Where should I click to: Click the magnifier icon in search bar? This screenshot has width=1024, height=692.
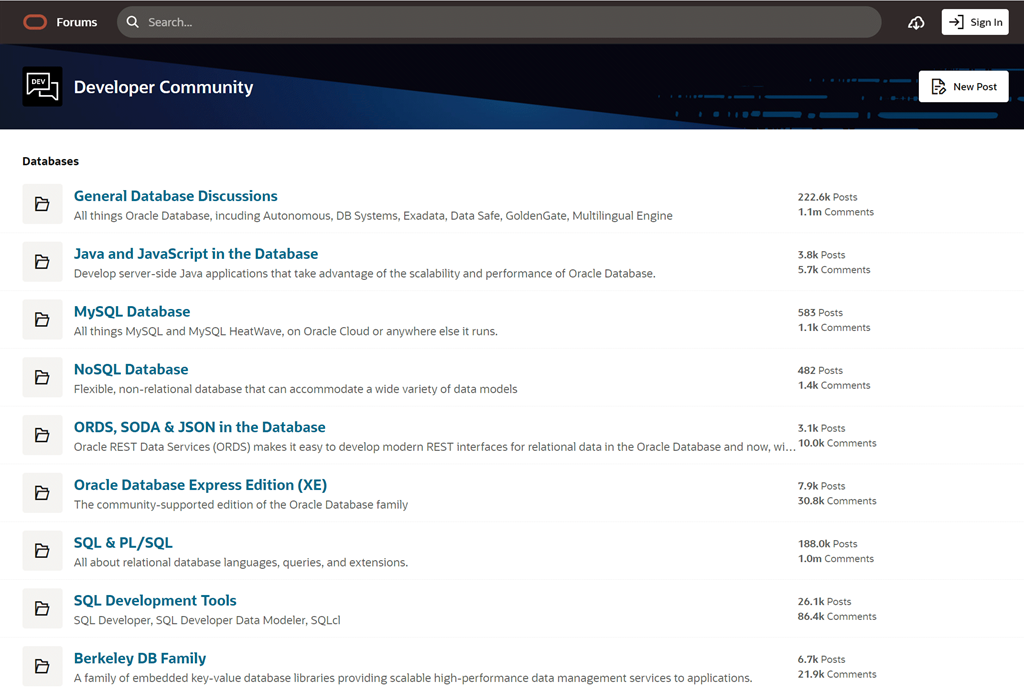[x=133, y=22]
